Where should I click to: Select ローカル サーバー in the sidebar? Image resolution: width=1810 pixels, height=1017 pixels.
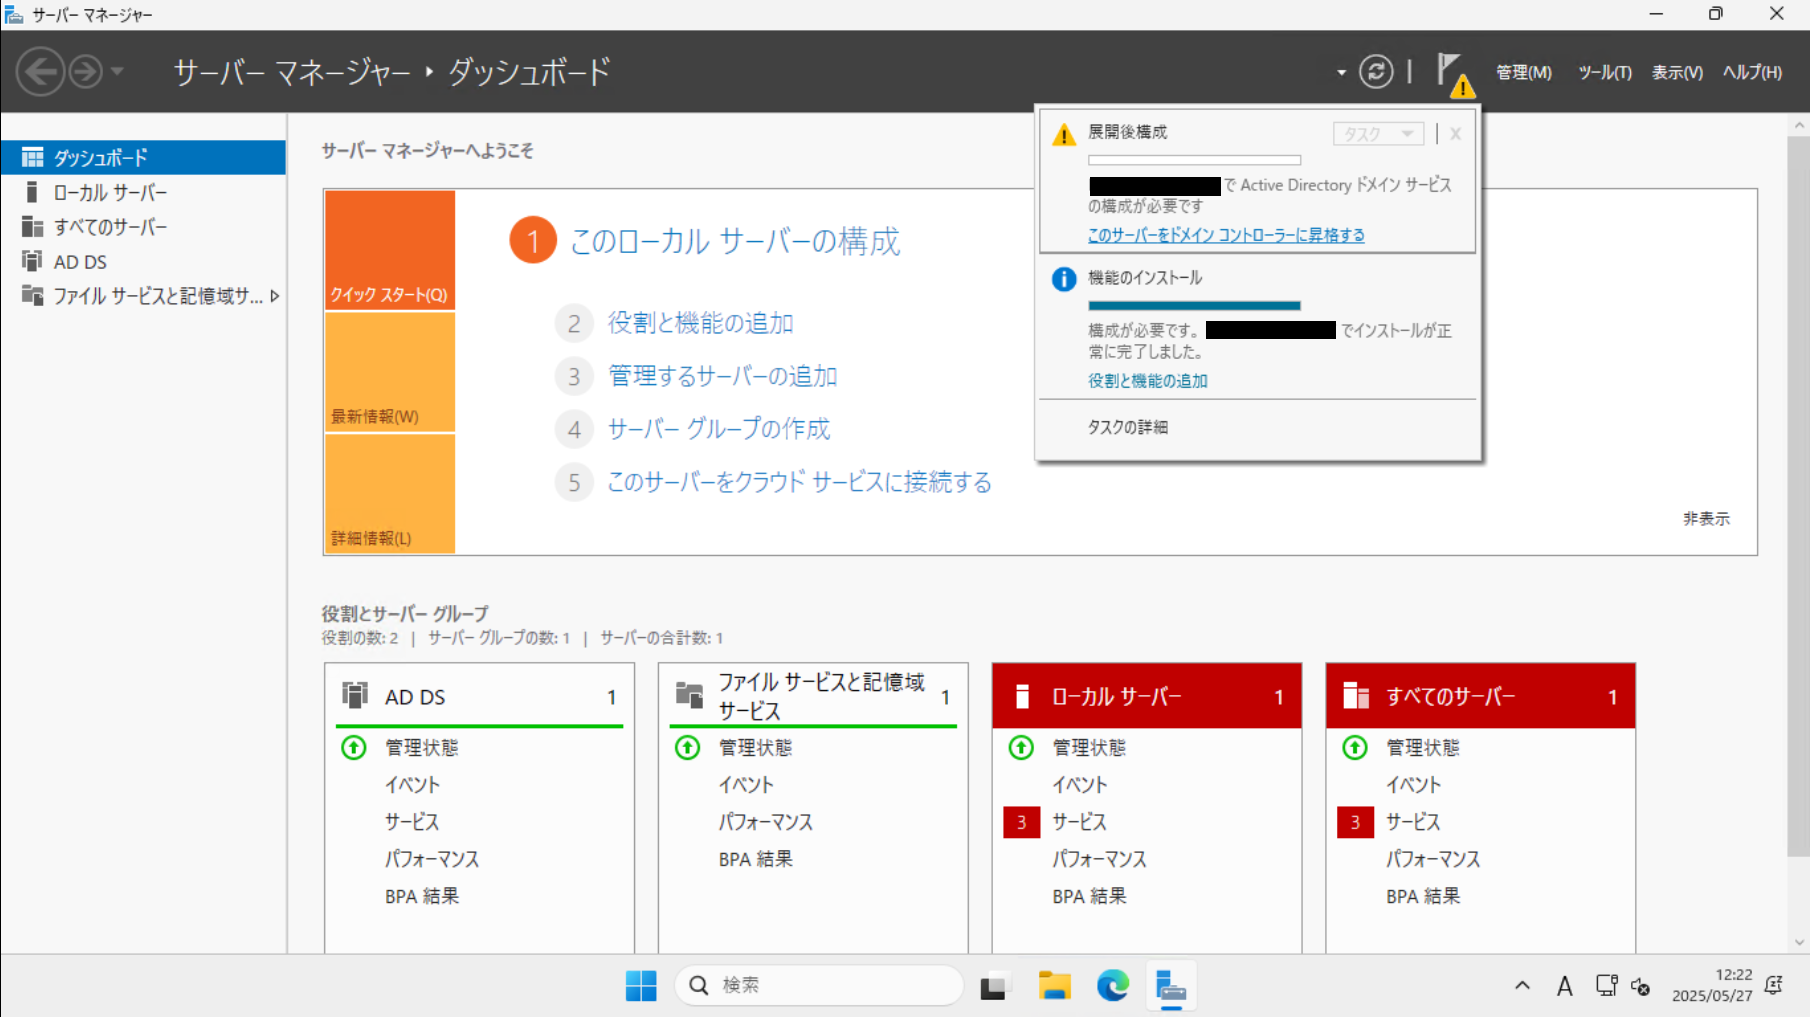pos(143,192)
